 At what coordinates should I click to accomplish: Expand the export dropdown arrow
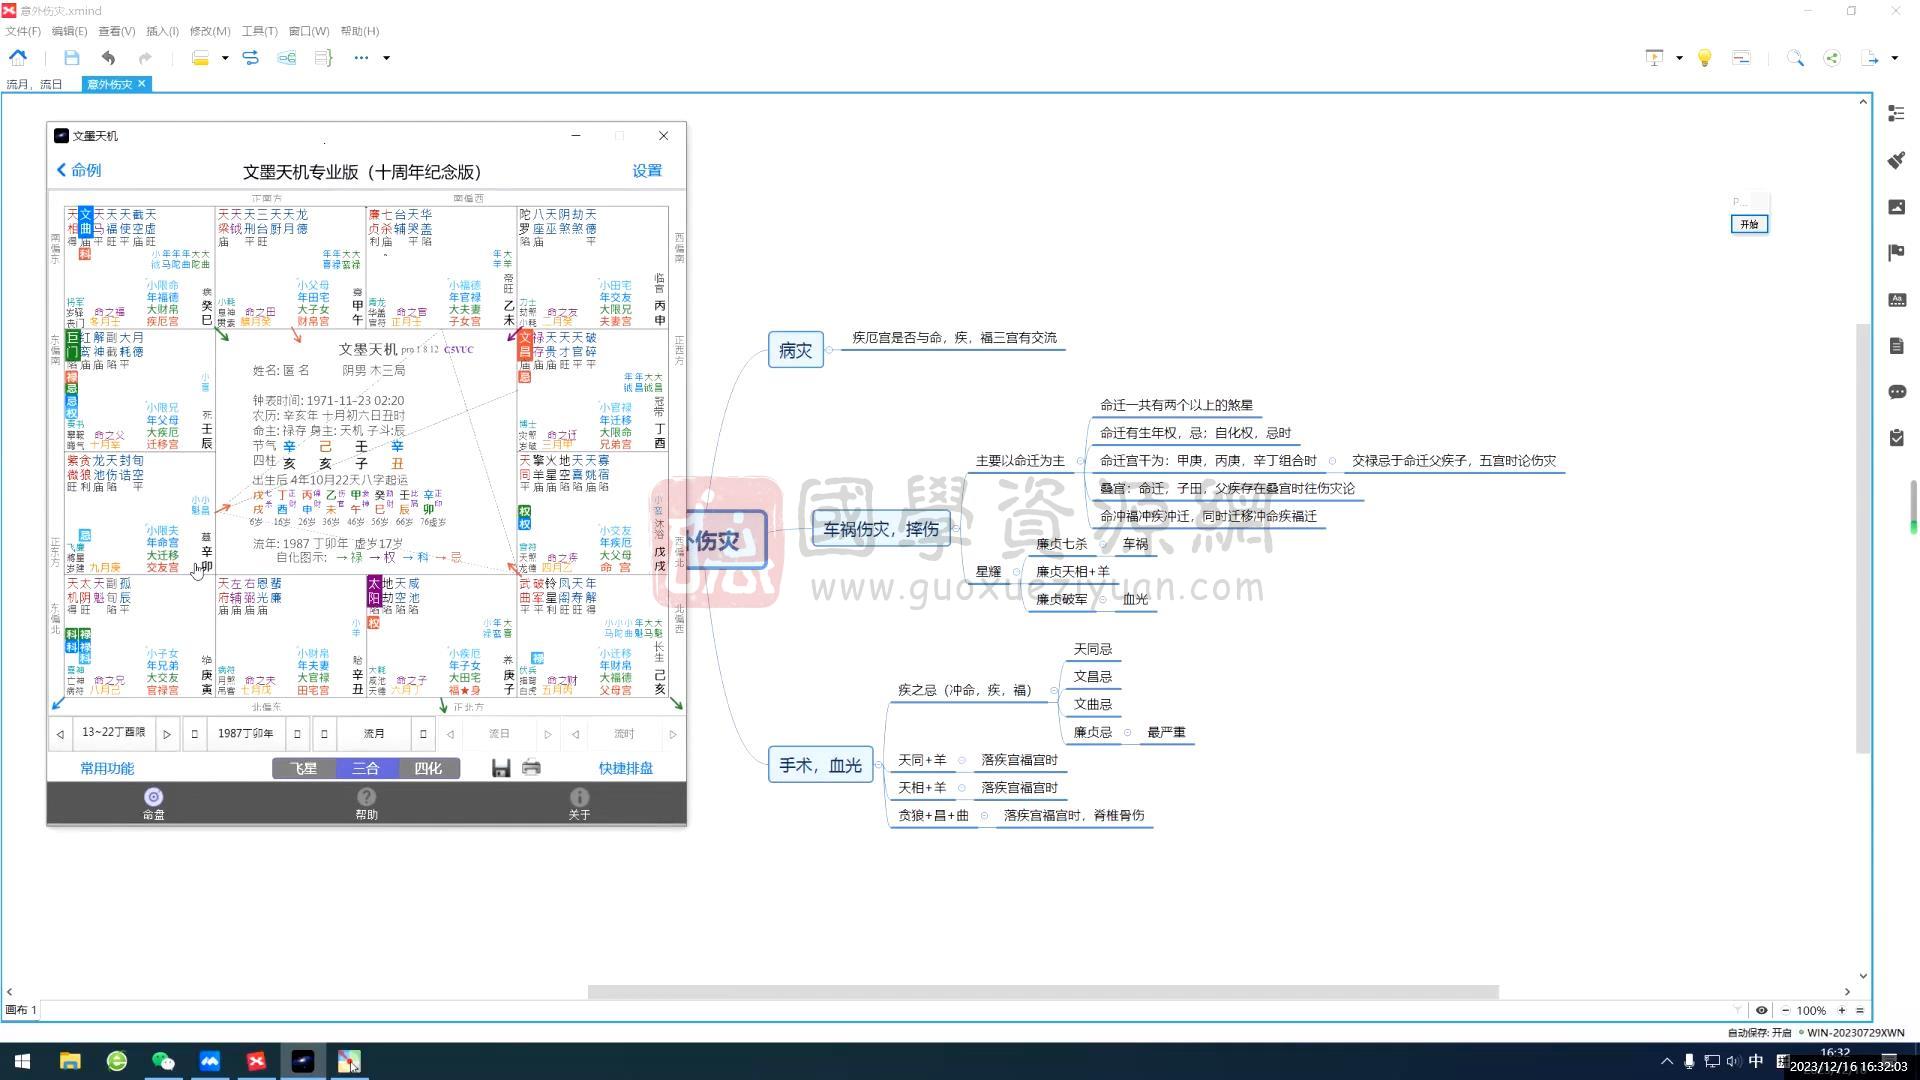[1895, 58]
